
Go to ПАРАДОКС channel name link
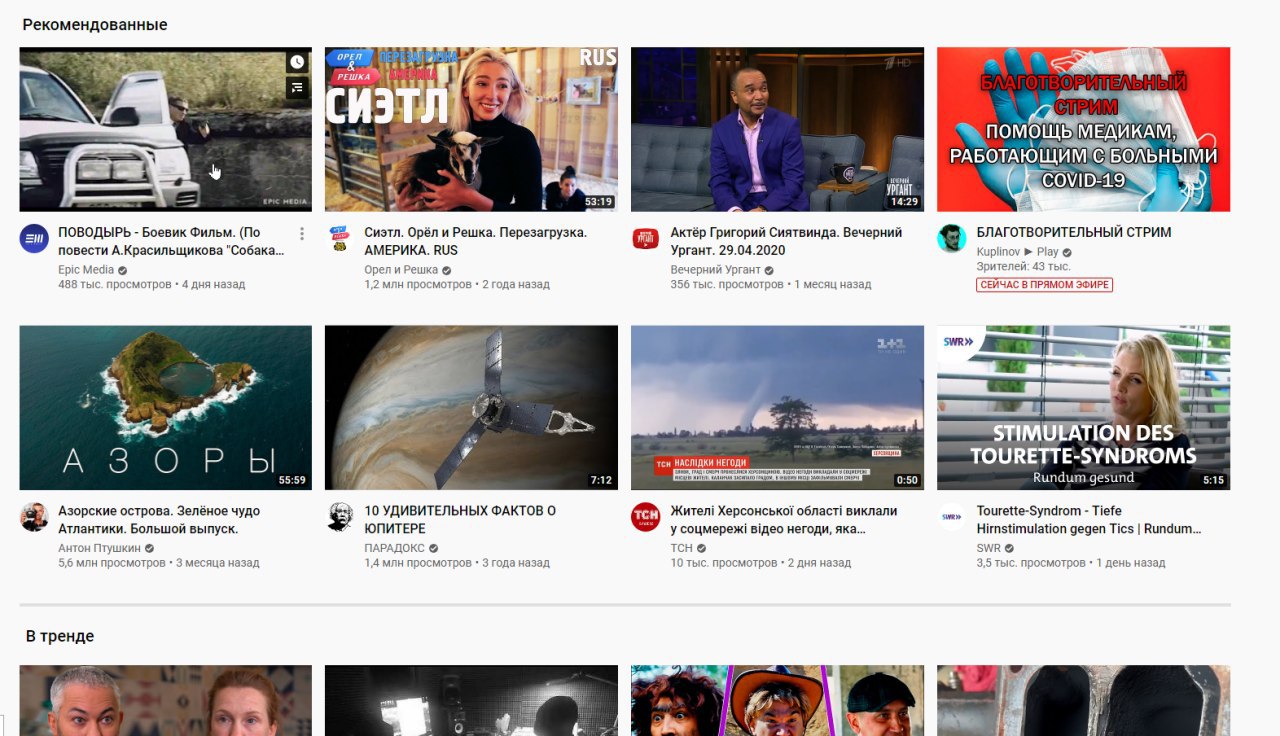tap(394, 548)
